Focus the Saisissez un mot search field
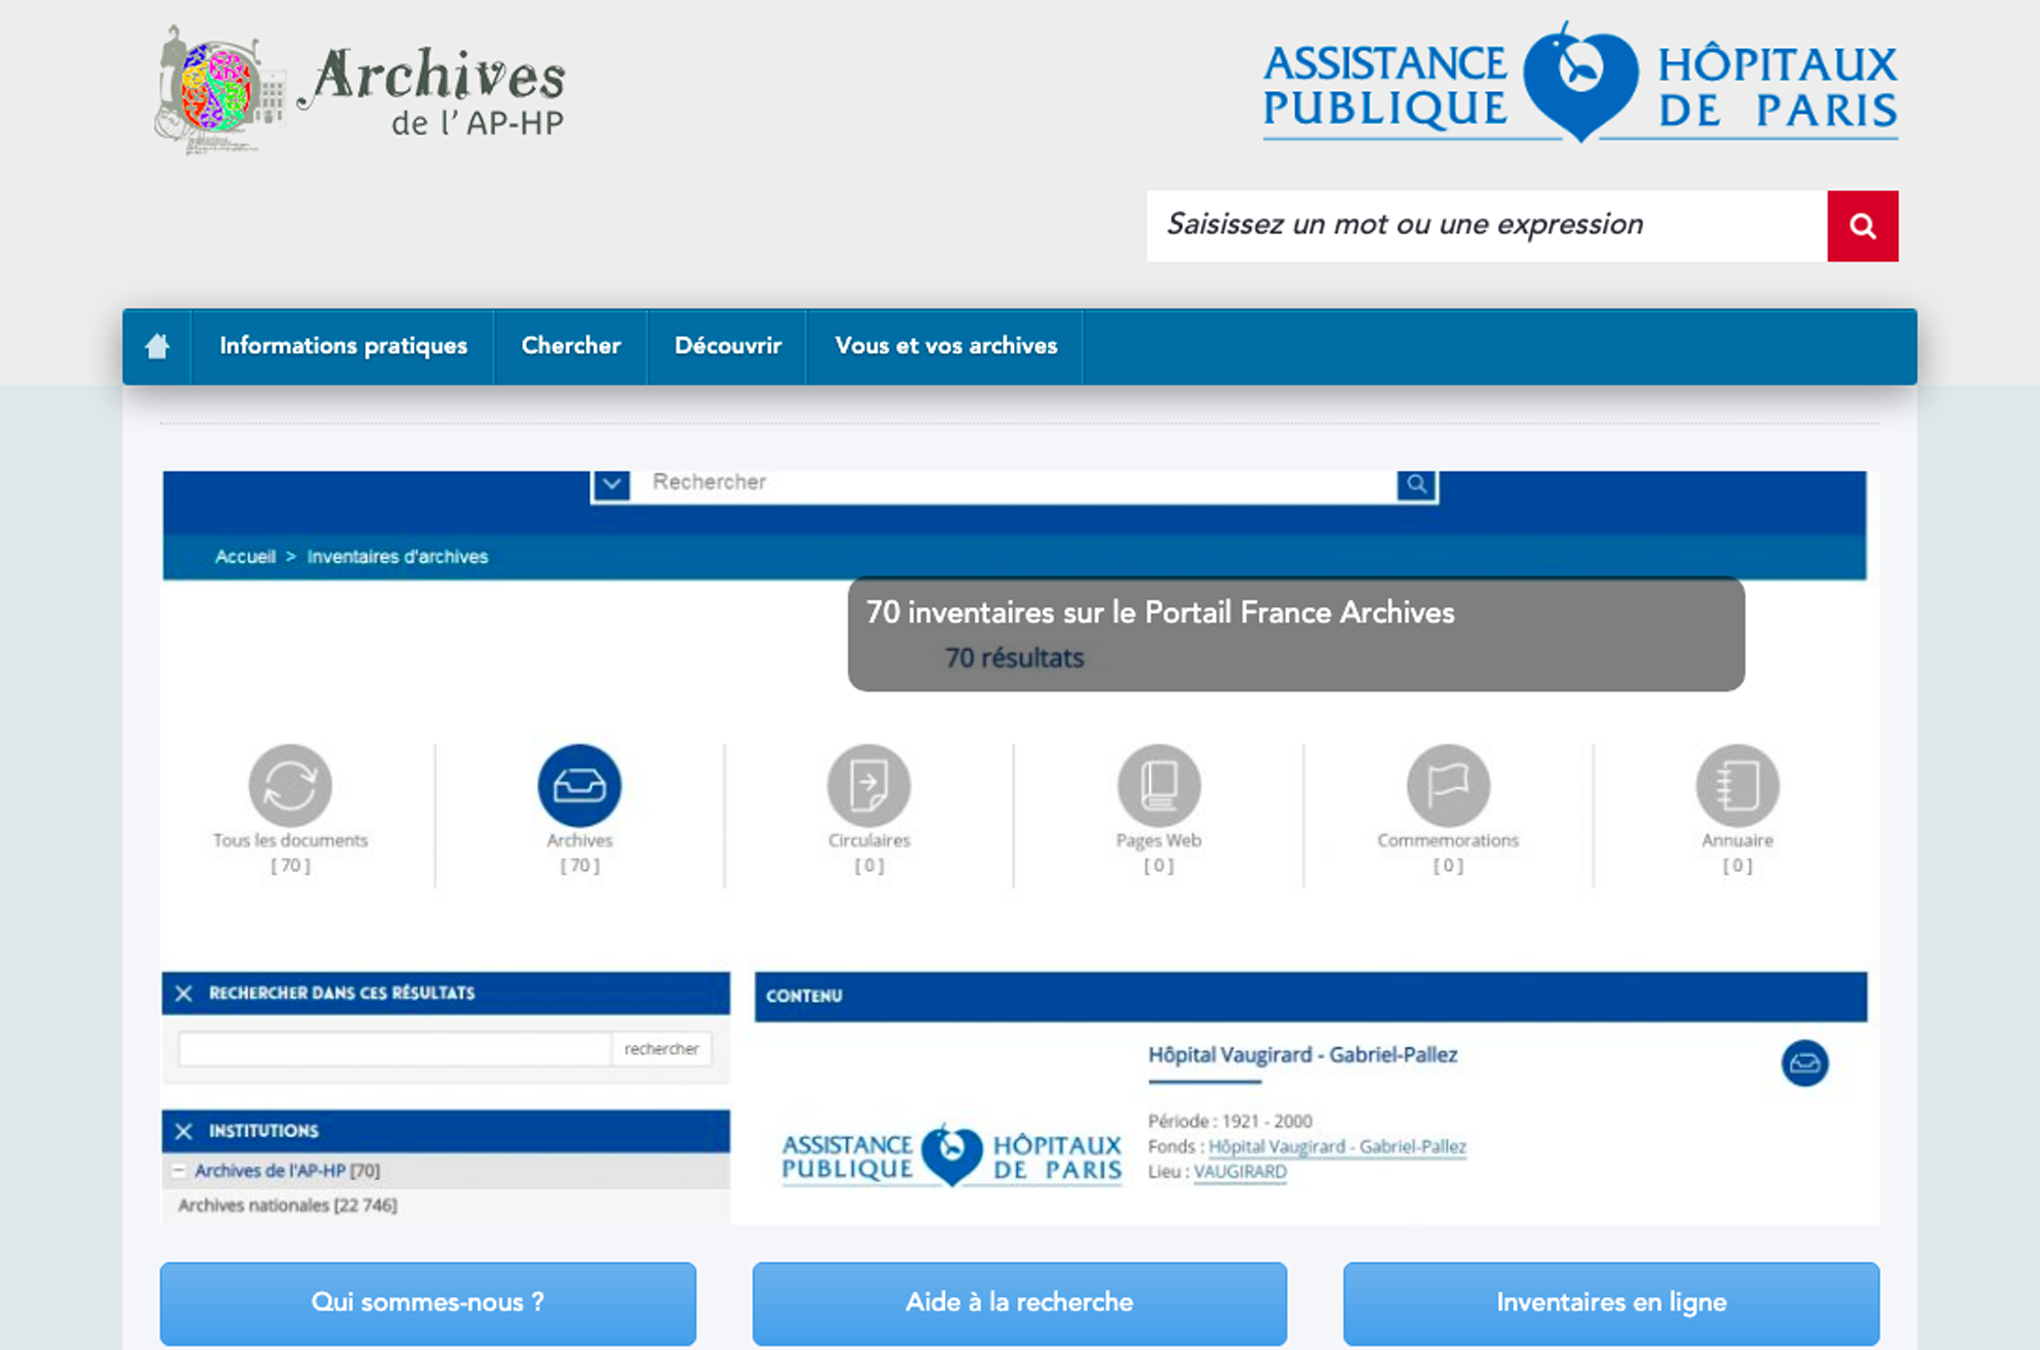Image resolution: width=2040 pixels, height=1350 pixels. point(1487,226)
